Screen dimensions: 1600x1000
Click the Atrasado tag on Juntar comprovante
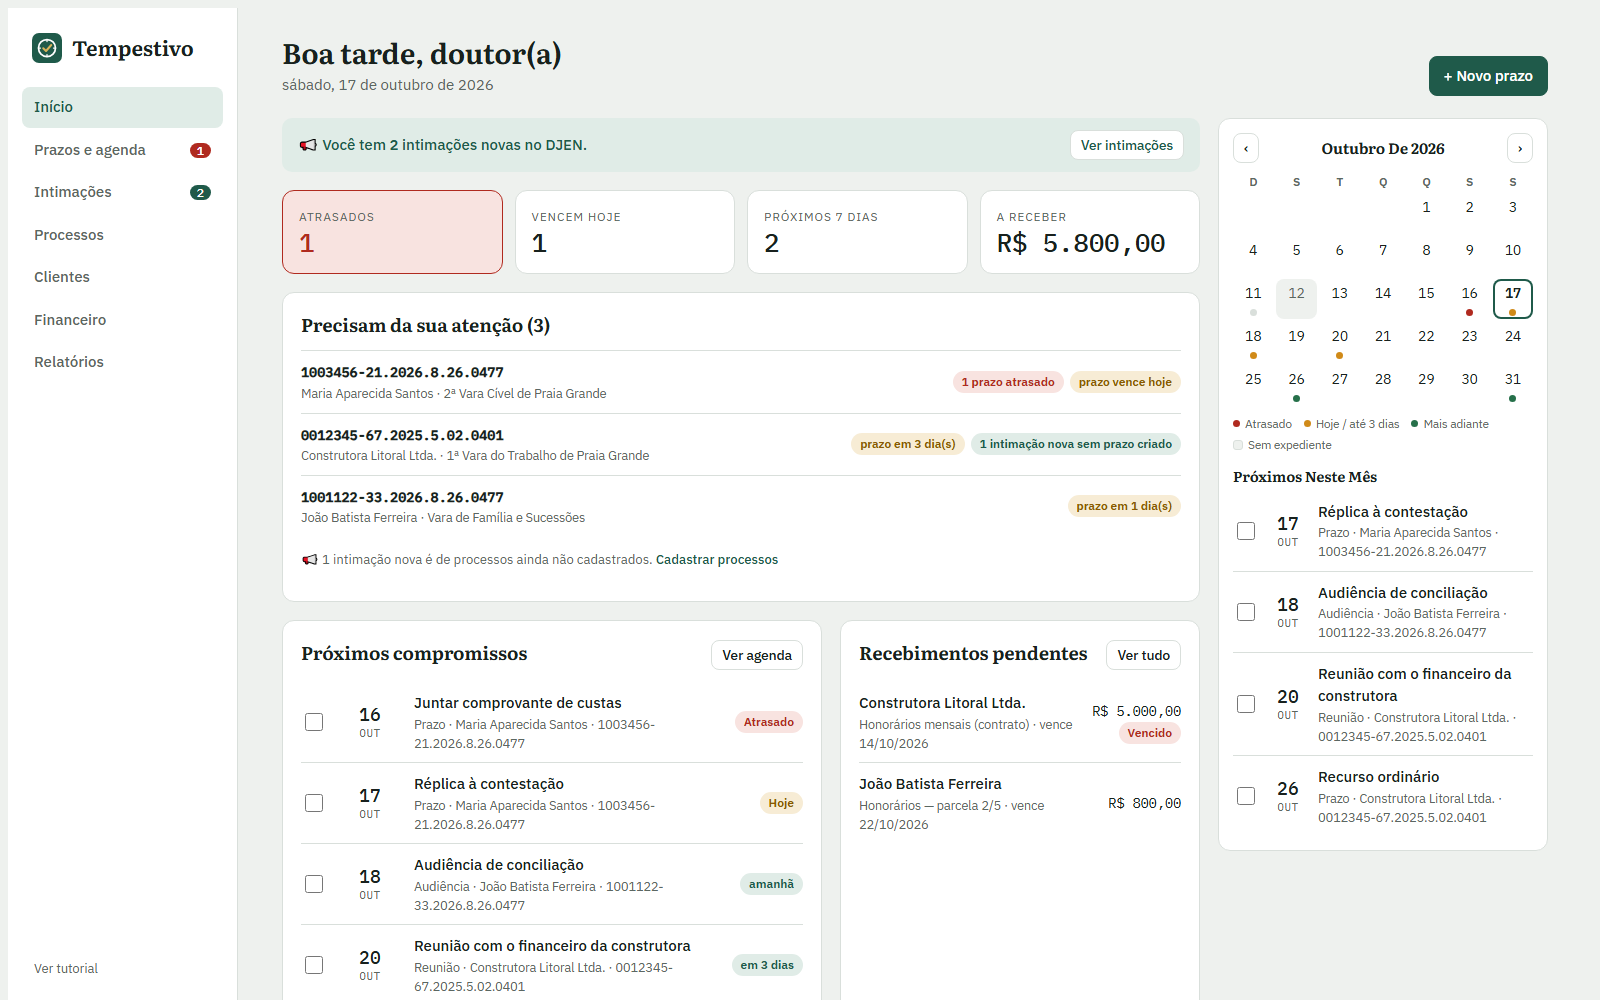(769, 722)
